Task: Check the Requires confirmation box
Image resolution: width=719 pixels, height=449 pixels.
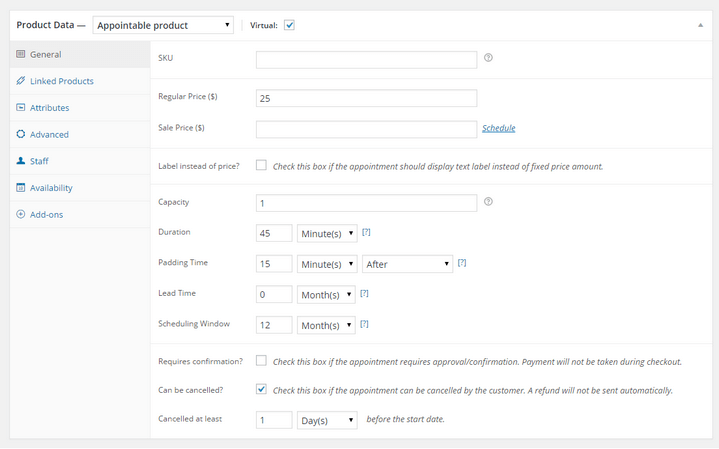Action: pos(261,360)
